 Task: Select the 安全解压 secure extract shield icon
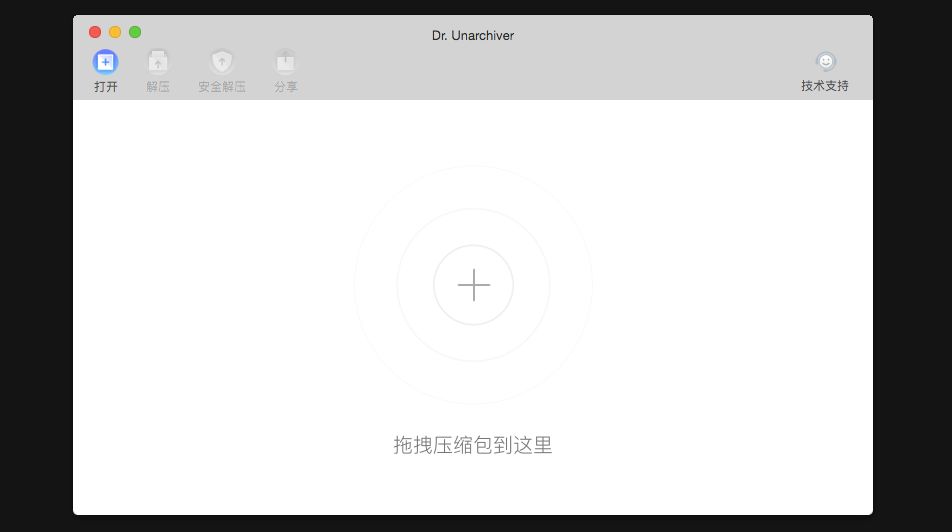point(222,62)
